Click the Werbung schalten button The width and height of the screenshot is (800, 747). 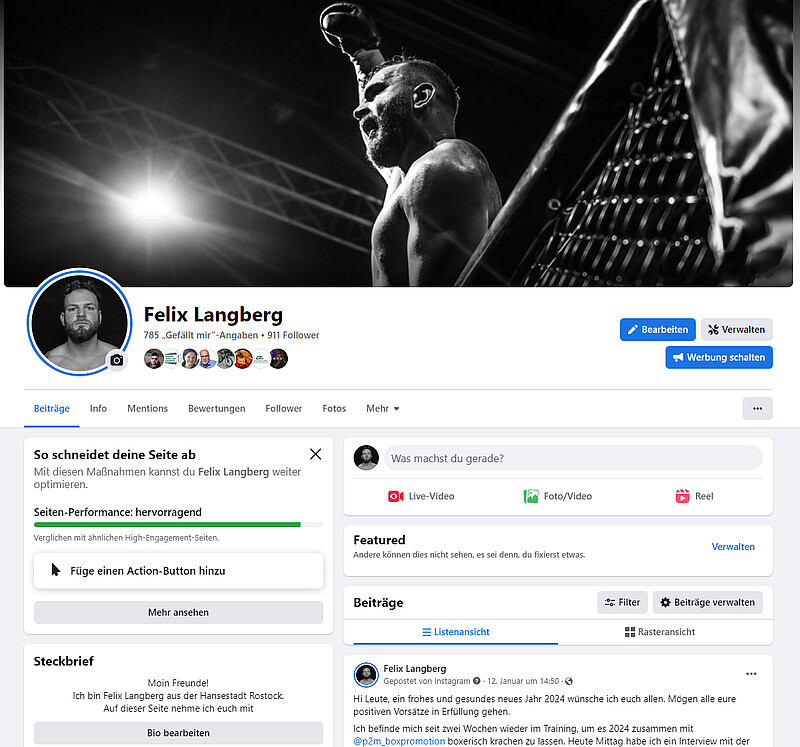pos(719,357)
